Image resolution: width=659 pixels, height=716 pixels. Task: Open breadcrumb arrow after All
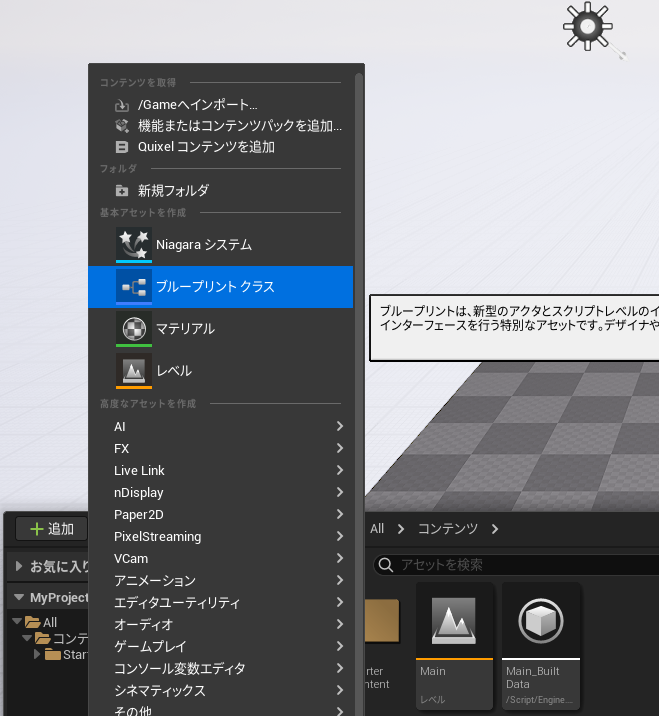pos(401,529)
